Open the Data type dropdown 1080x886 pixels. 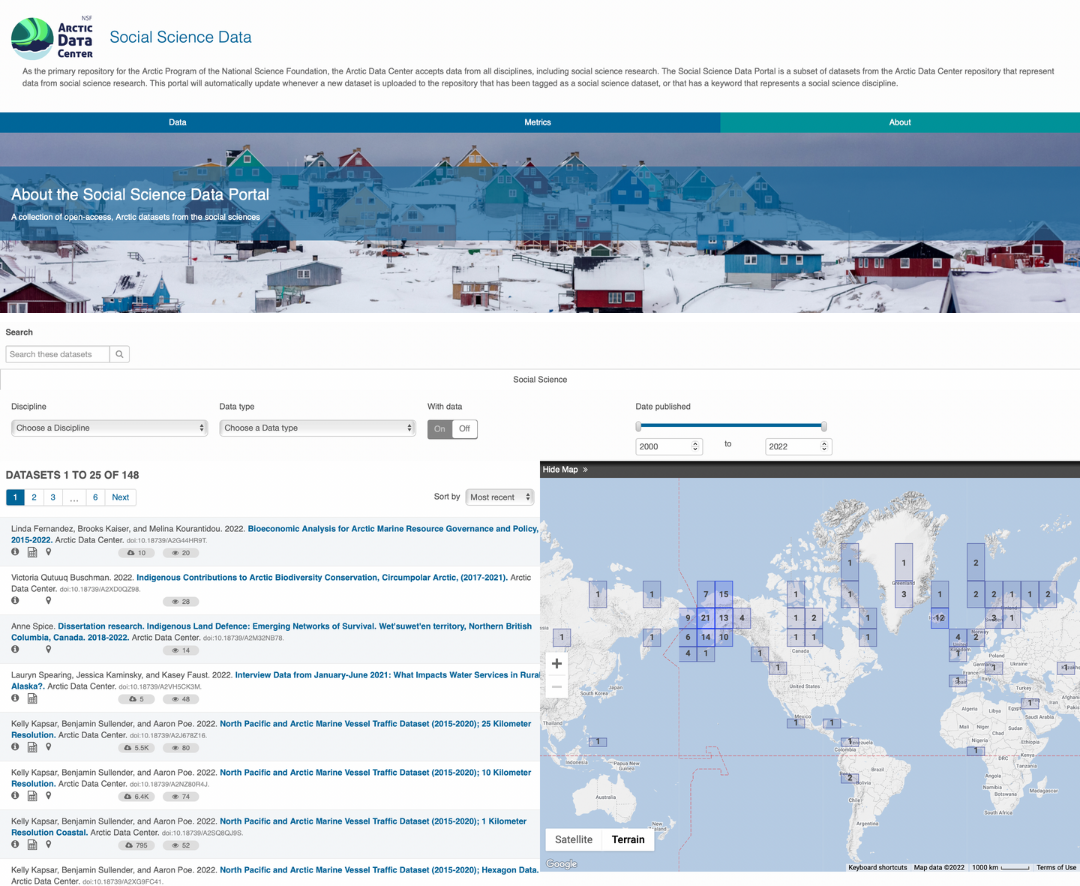tap(316, 428)
